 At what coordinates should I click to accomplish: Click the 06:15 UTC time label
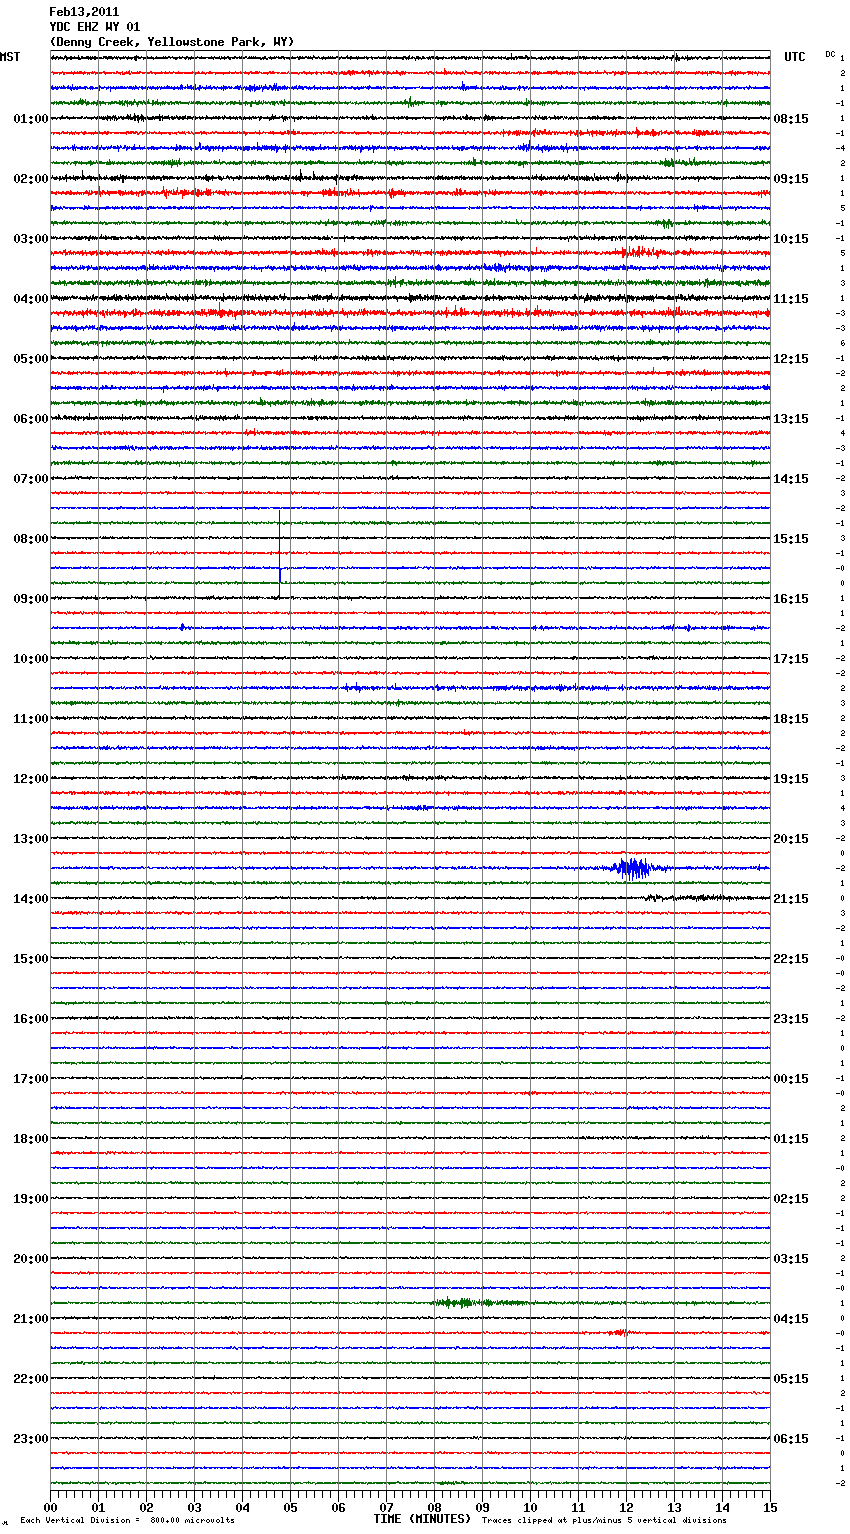[791, 1439]
